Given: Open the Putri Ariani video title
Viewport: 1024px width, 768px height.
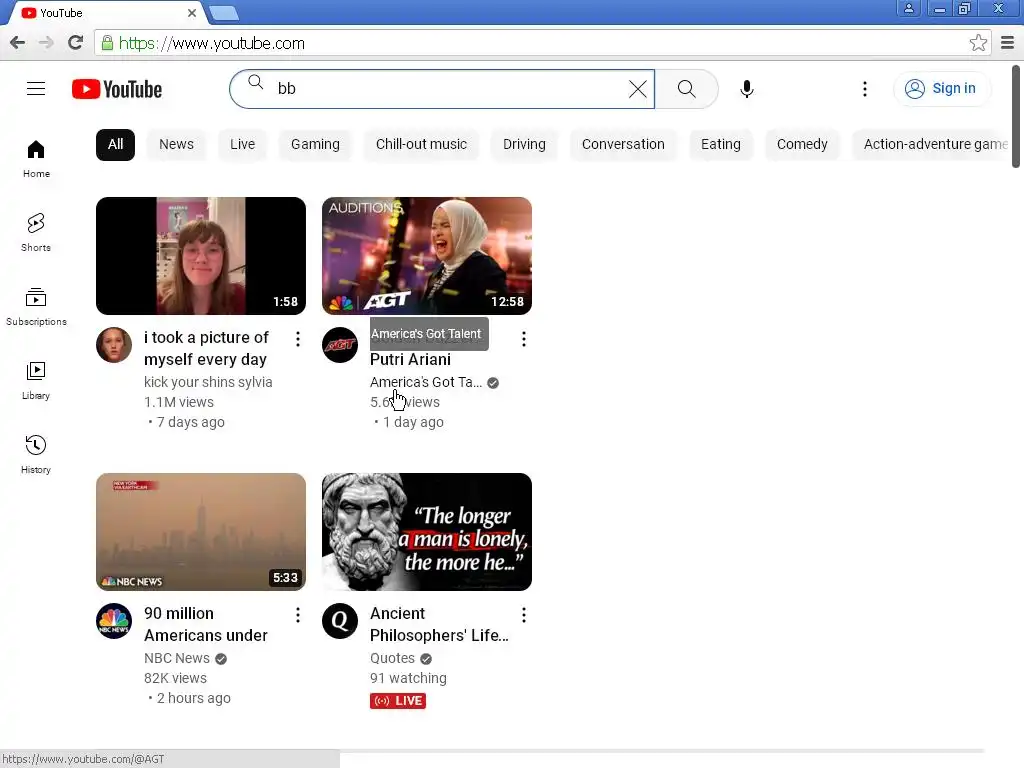Looking at the screenshot, I should [410, 359].
